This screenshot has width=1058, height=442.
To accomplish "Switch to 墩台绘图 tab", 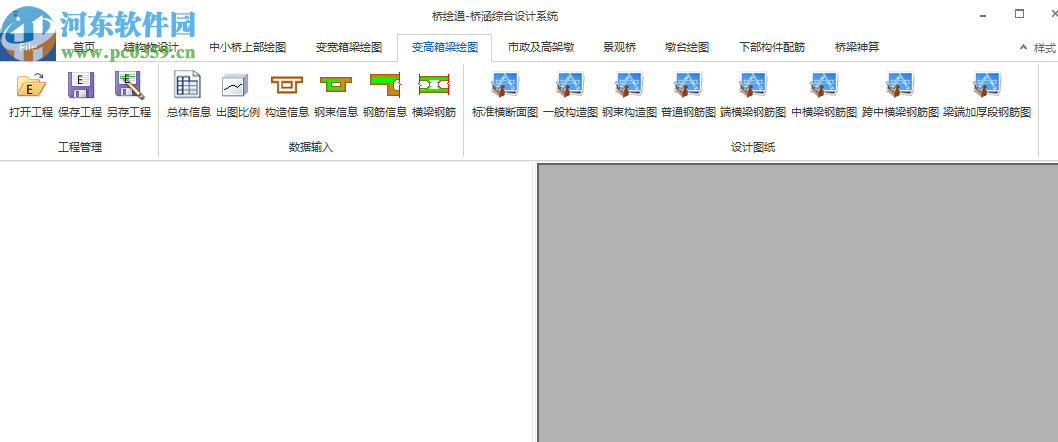I will [687, 47].
